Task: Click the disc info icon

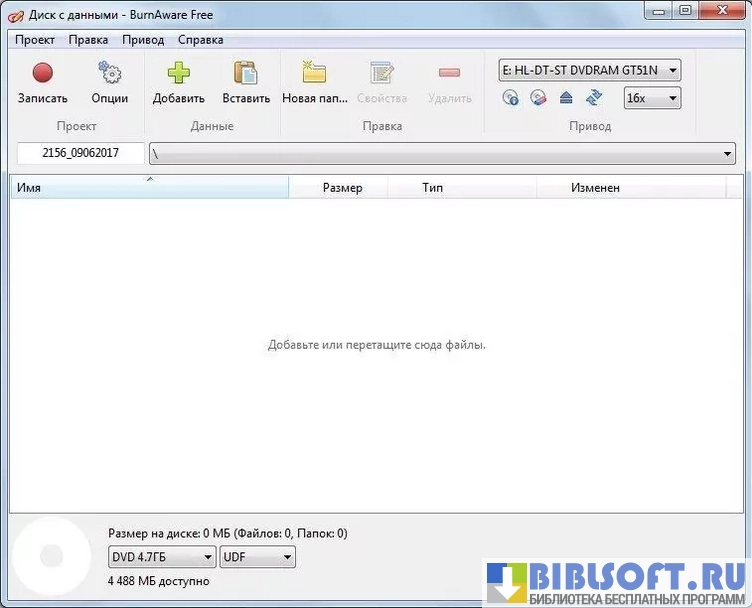Action: tap(511, 98)
